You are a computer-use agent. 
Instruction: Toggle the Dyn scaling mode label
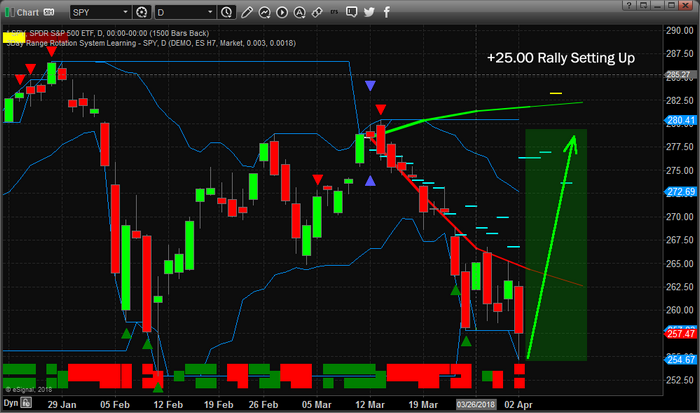10,402
